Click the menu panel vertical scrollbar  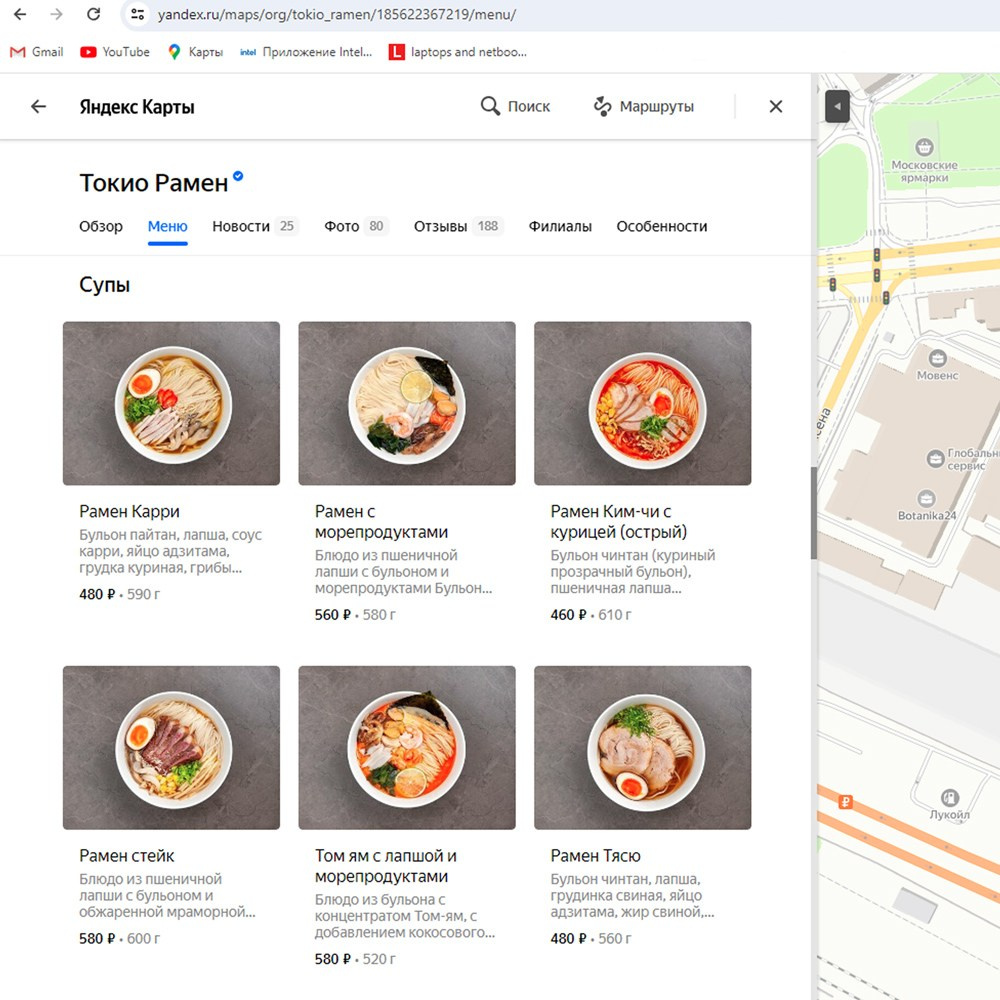[x=814, y=512]
